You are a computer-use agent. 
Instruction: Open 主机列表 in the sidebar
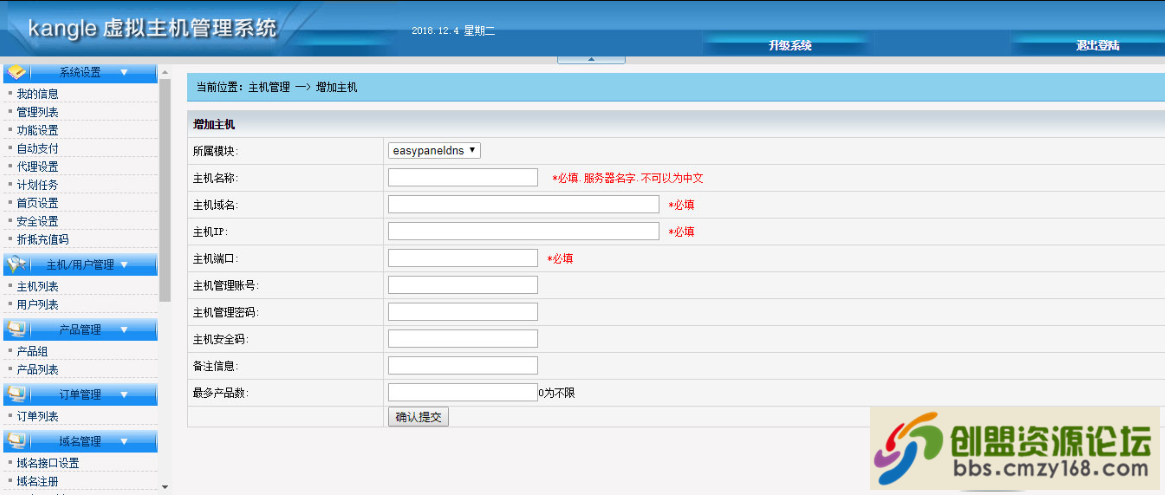tap(37, 286)
